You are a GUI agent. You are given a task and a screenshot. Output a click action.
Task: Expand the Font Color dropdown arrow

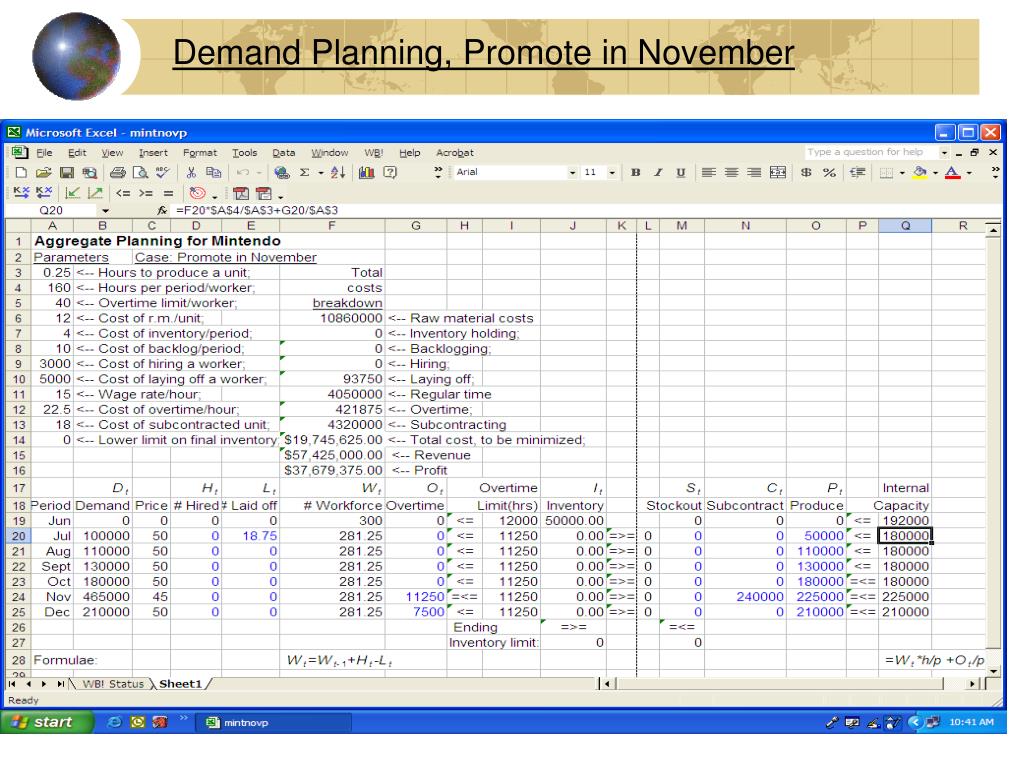(969, 173)
